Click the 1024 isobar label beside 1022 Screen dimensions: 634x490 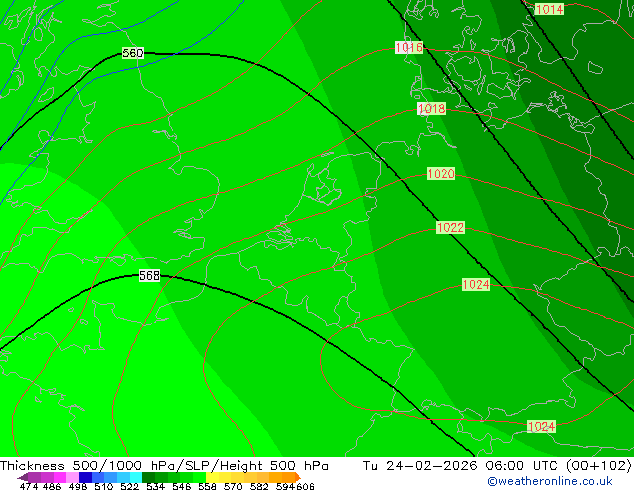tap(476, 284)
